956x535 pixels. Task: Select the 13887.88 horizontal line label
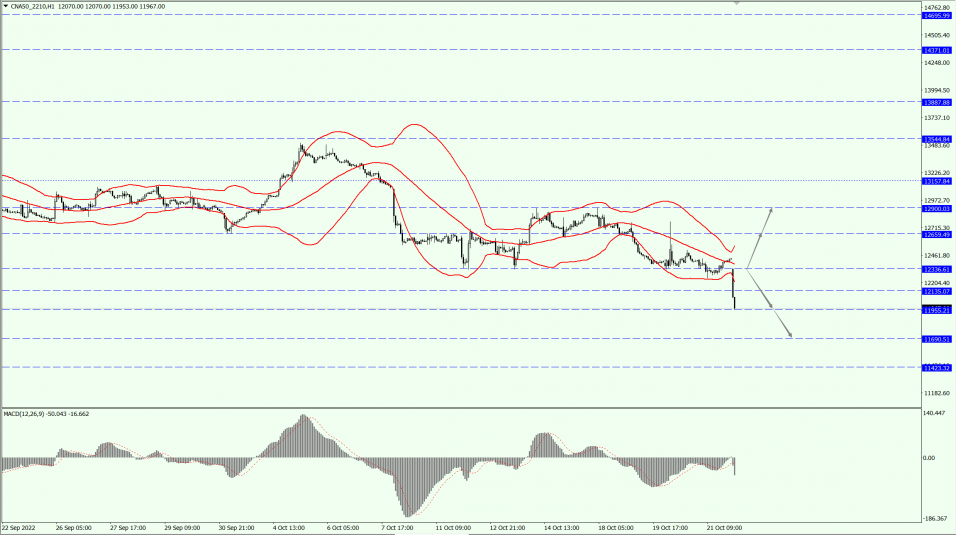click(937, 102)
